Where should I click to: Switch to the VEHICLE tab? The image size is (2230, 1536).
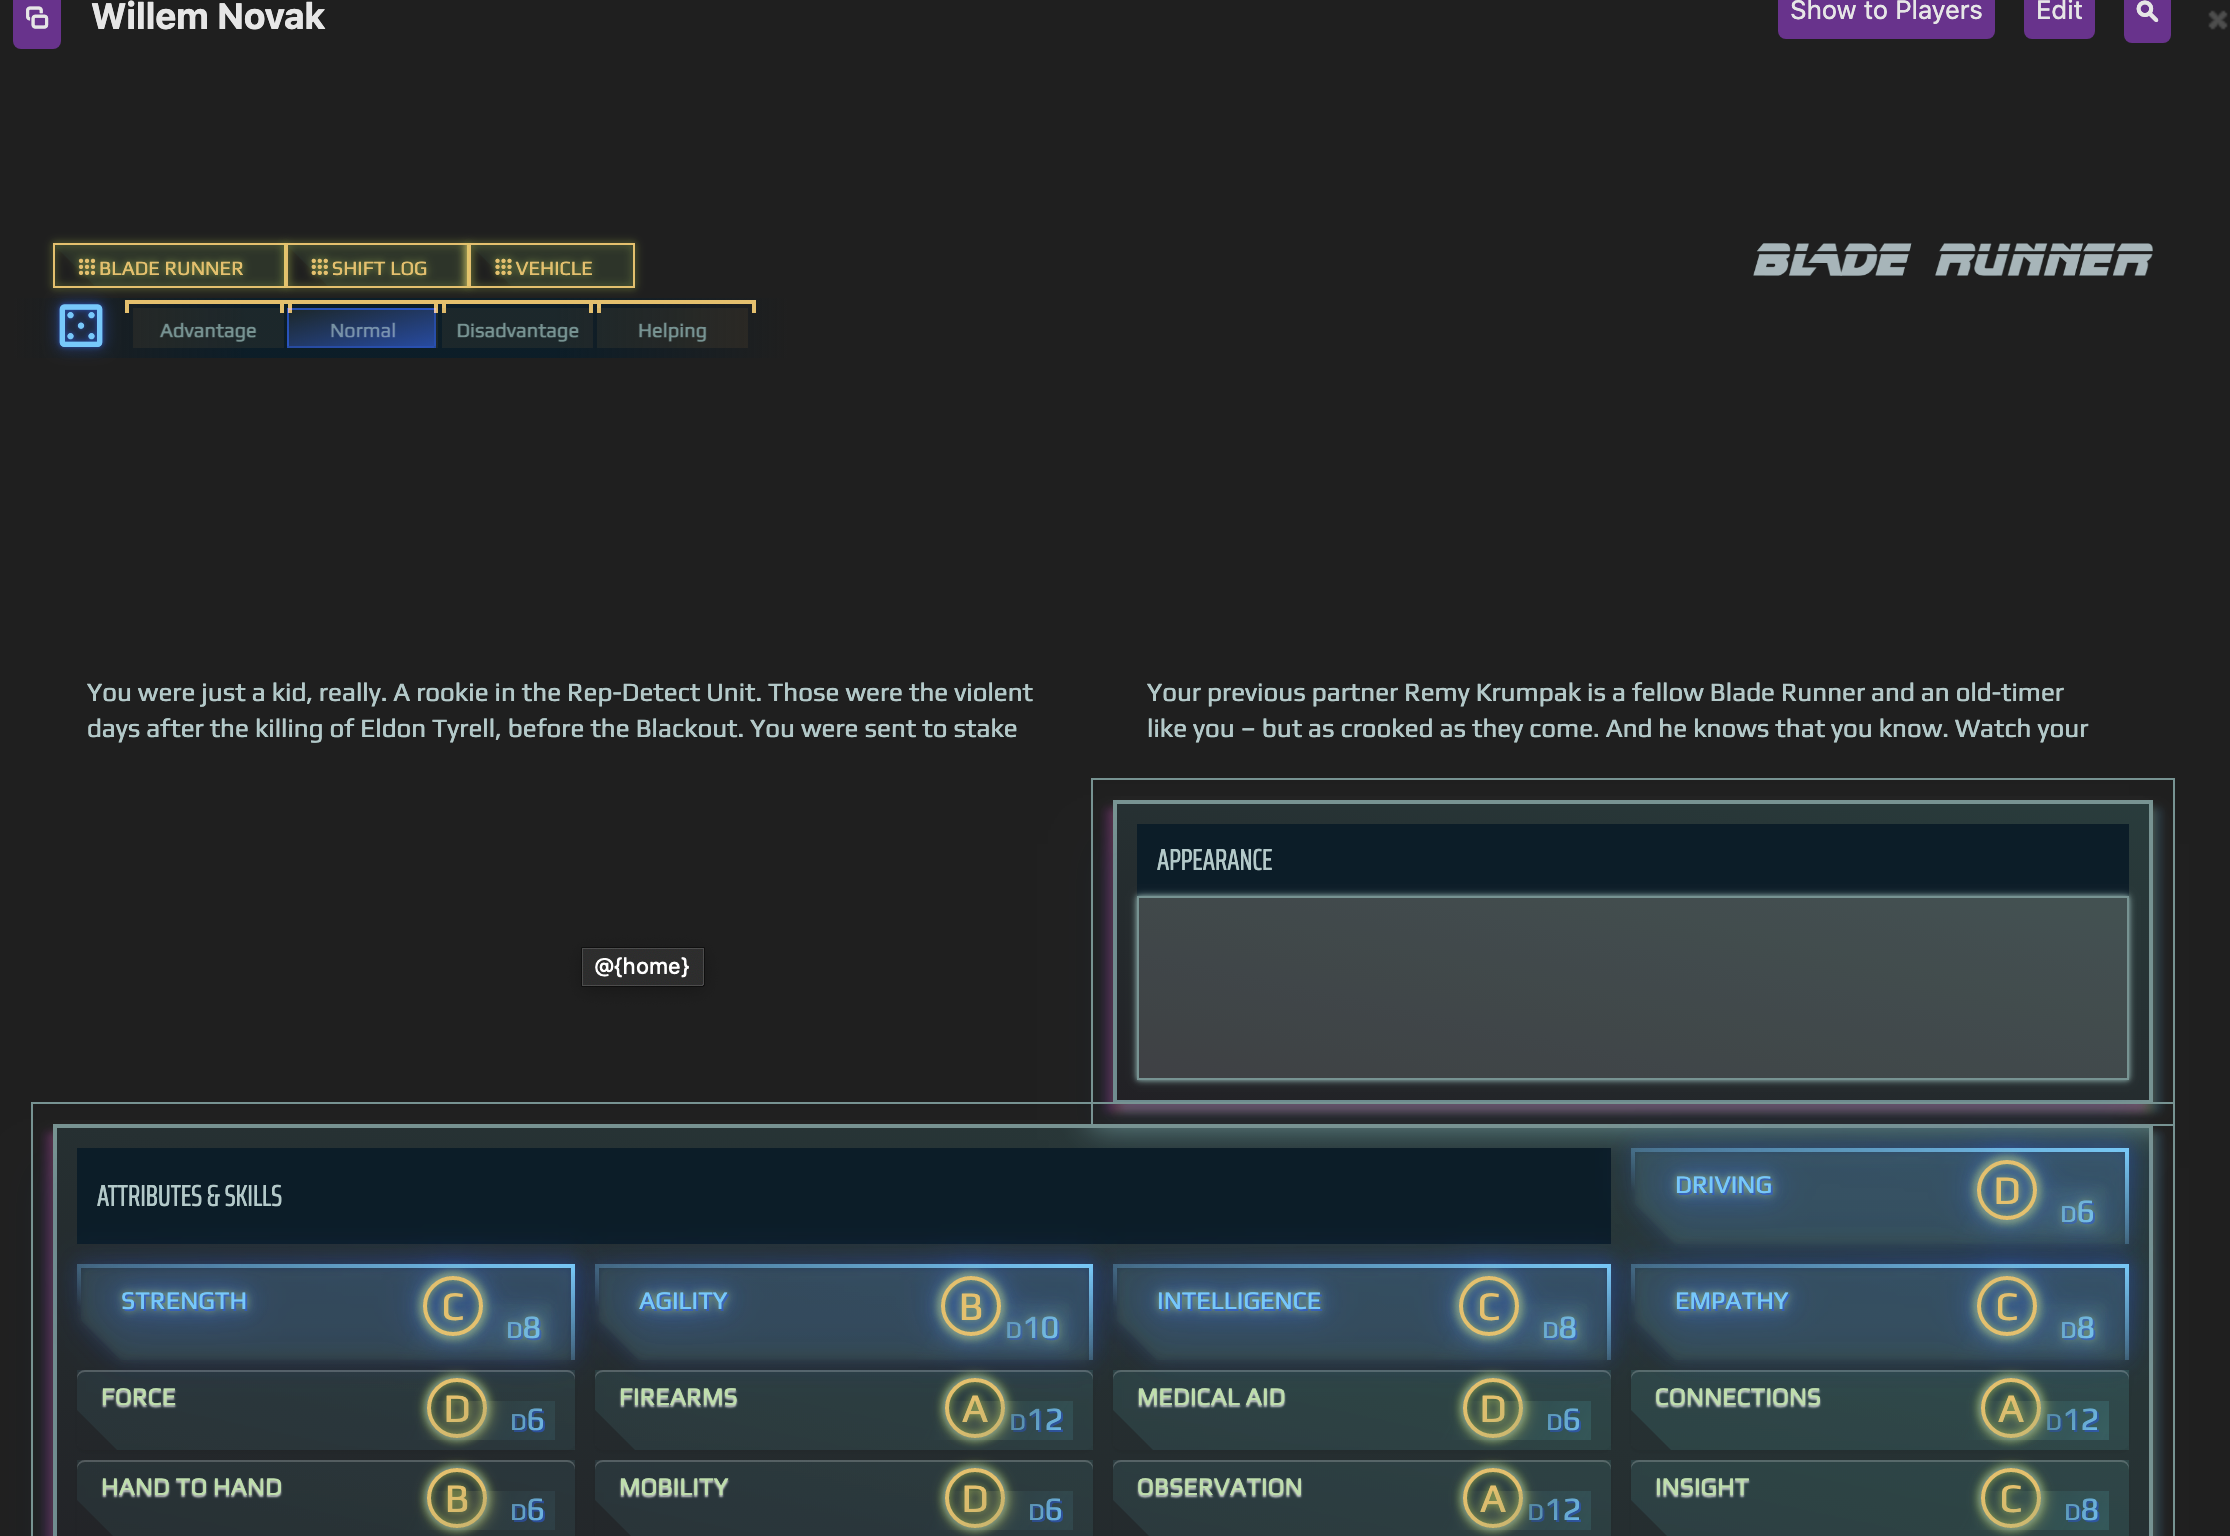click(x=552, y=267)
